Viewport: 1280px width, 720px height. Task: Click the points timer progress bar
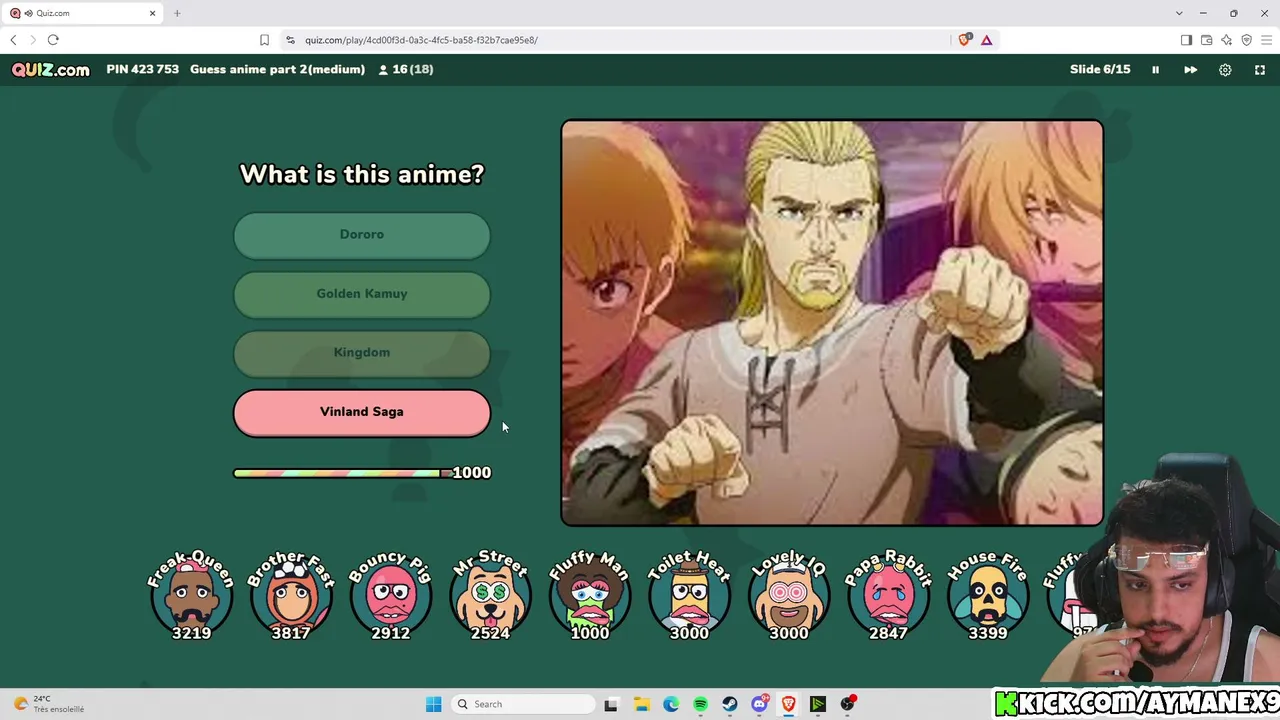342,473
